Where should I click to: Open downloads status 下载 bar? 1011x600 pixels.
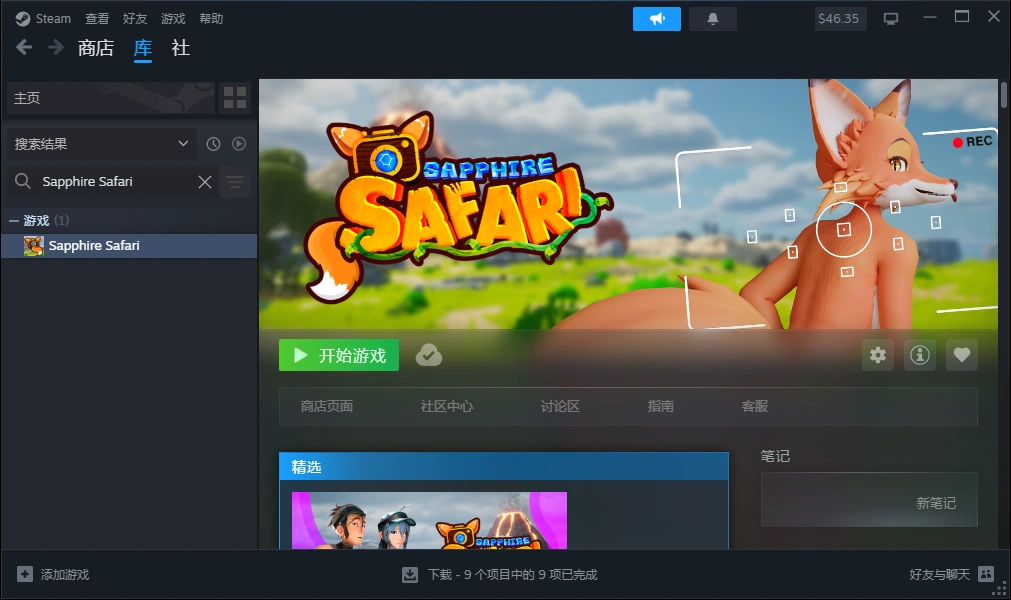point(500,574)
